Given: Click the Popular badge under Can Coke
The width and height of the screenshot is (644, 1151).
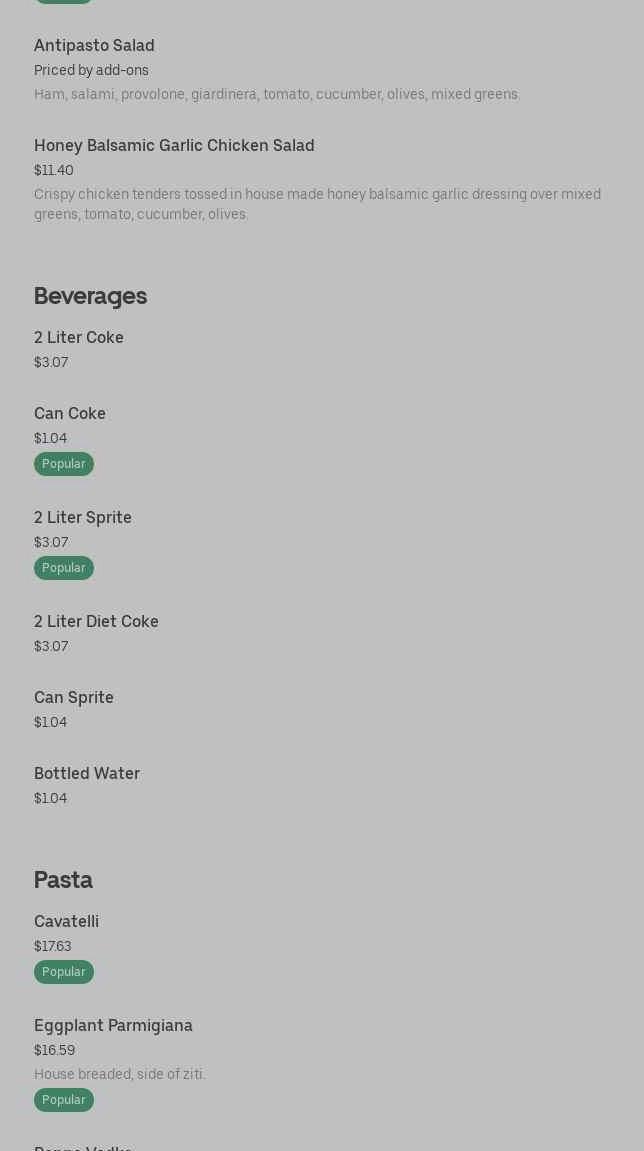Looking at the screenshot, I should click(x=64, y=464).
